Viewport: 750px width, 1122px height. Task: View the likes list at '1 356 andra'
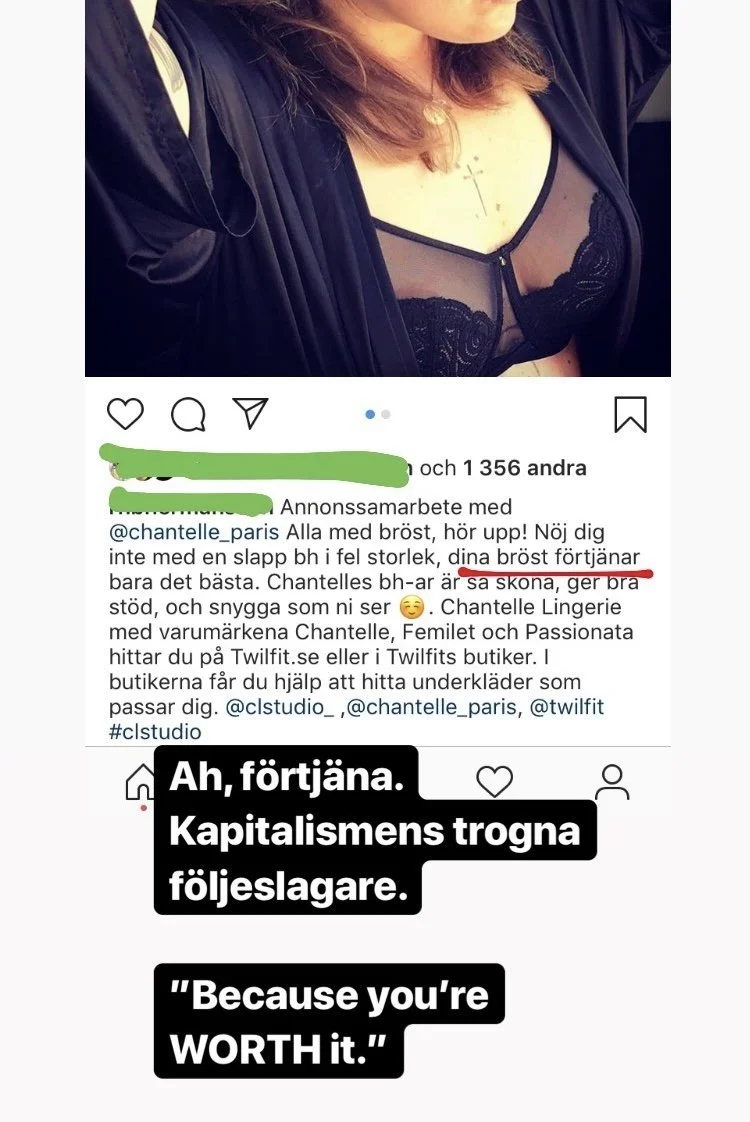coord(525,468)
